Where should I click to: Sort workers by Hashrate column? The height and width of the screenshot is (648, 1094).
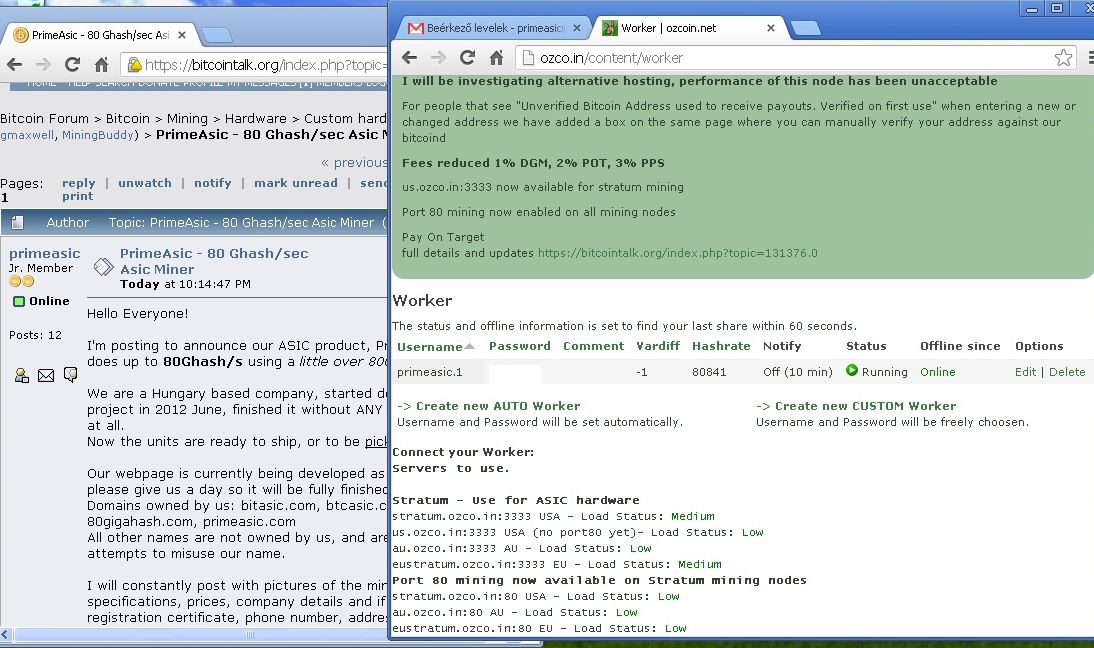tap(721, 346)
